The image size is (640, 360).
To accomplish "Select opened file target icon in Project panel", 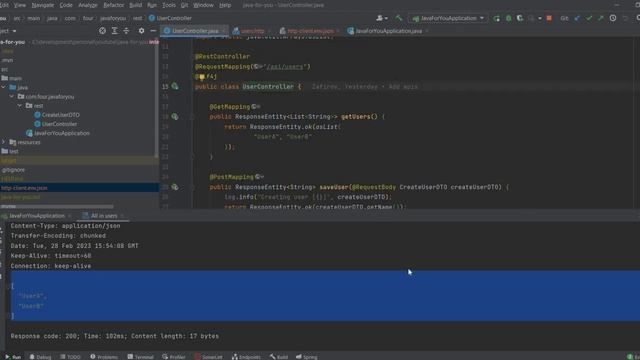I will click(102, 31).
